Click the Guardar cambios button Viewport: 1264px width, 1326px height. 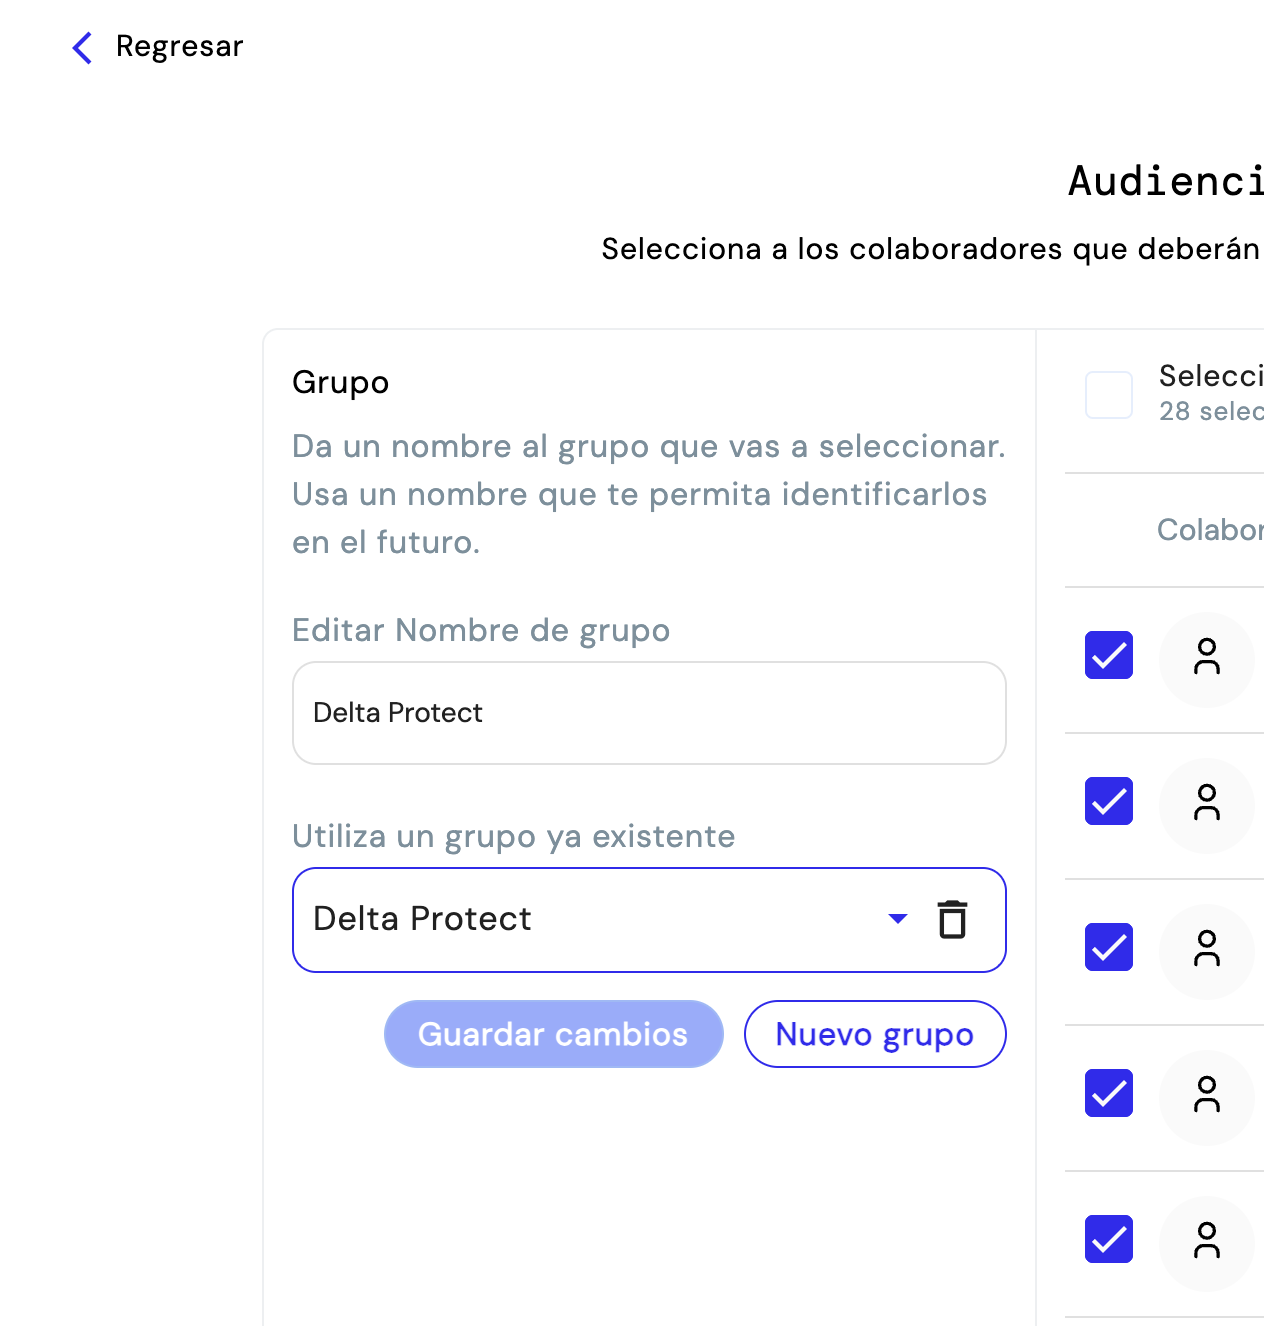554,1034
